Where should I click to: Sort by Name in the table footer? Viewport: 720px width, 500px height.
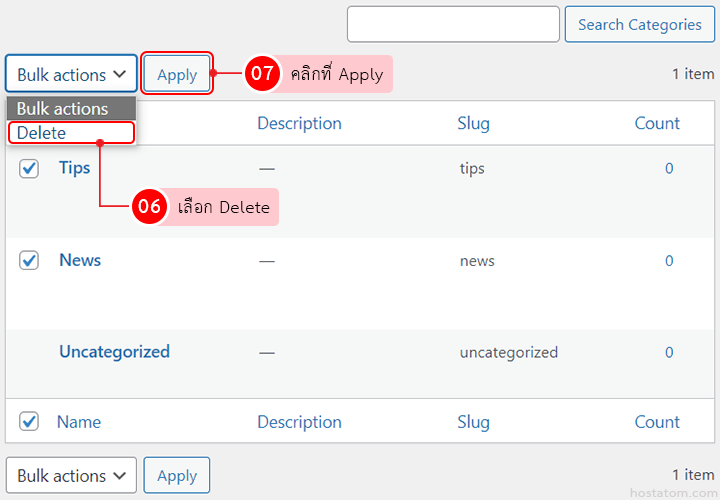[79, 422]
